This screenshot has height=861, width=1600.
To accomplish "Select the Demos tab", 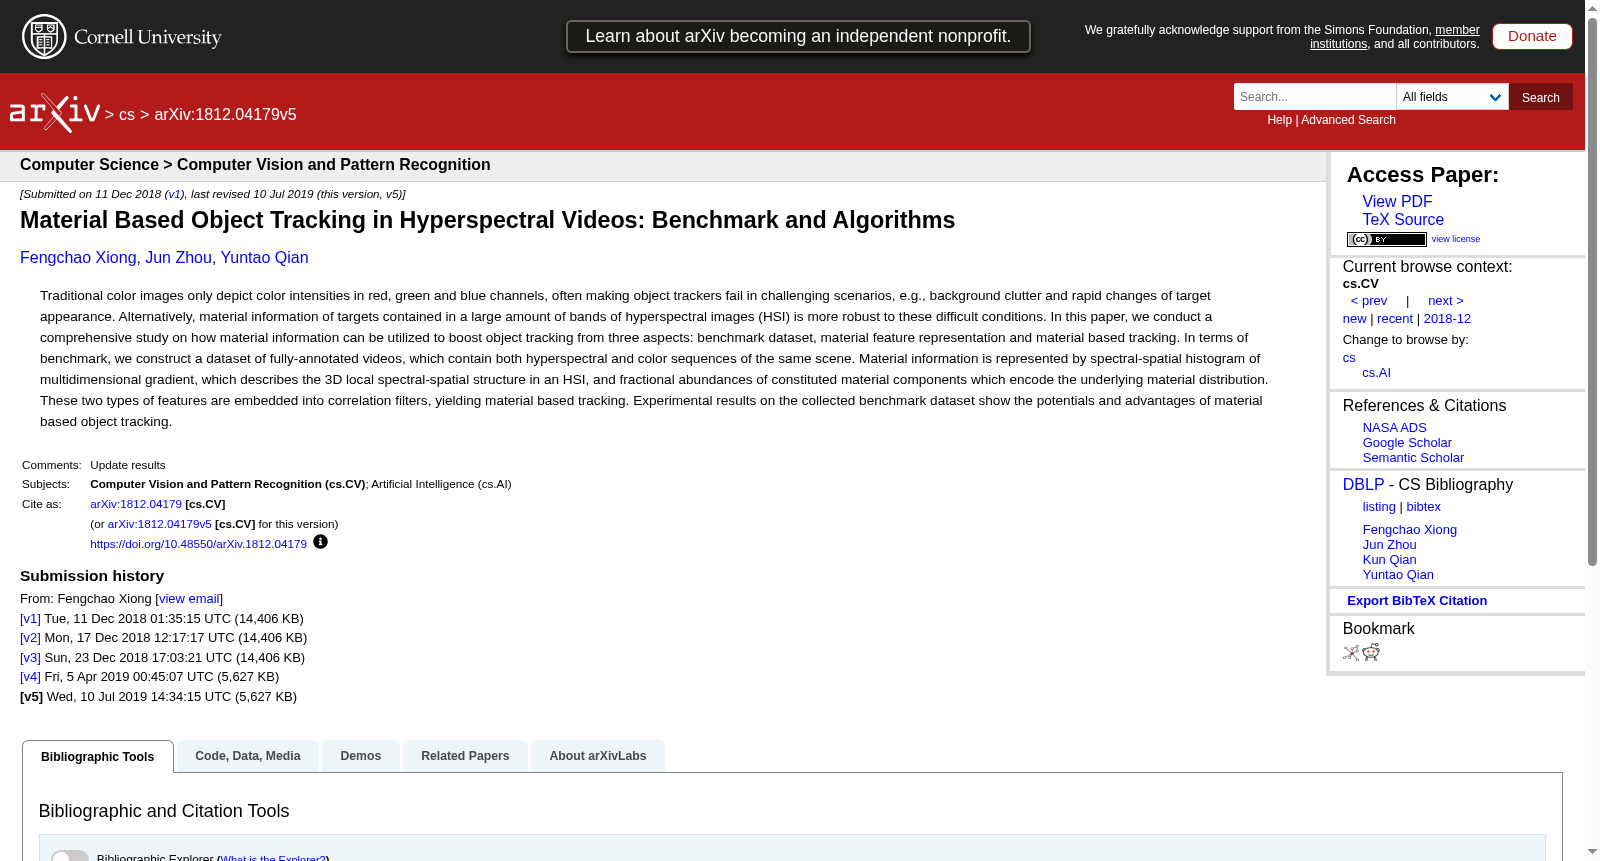I will (361, 756).
